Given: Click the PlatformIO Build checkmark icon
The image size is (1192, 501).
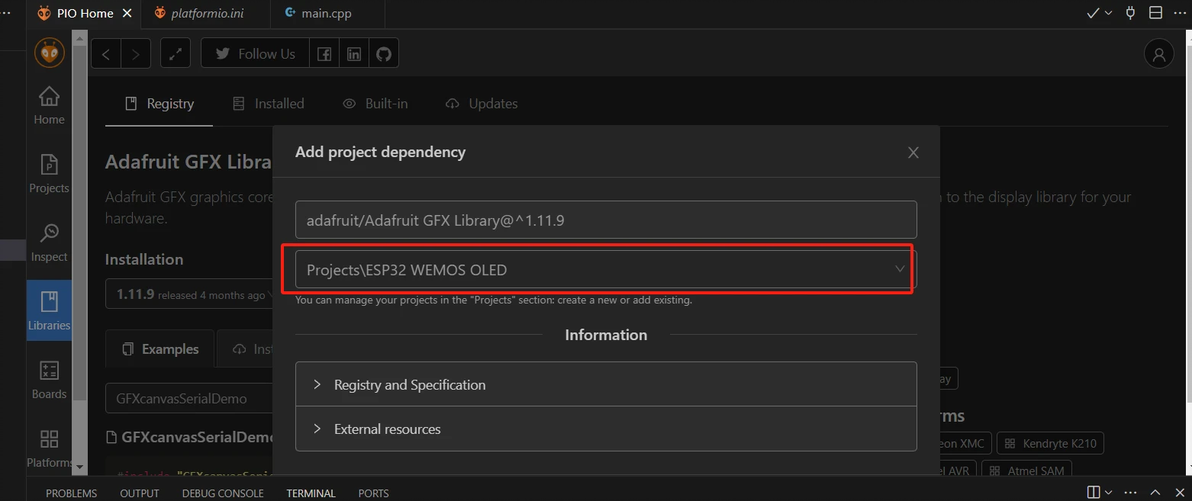Looking at the screenshot, I should click(1093, 13).
